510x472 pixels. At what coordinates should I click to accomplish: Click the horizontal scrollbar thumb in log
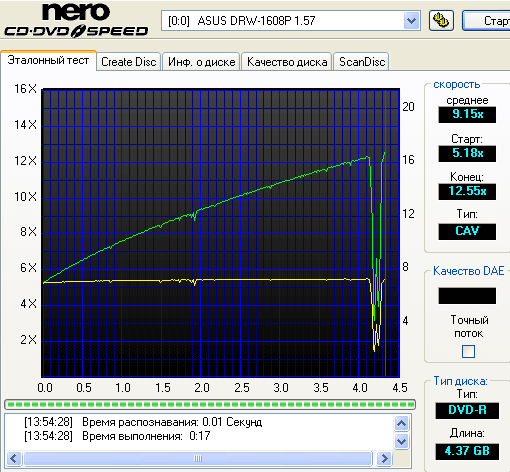198,458
